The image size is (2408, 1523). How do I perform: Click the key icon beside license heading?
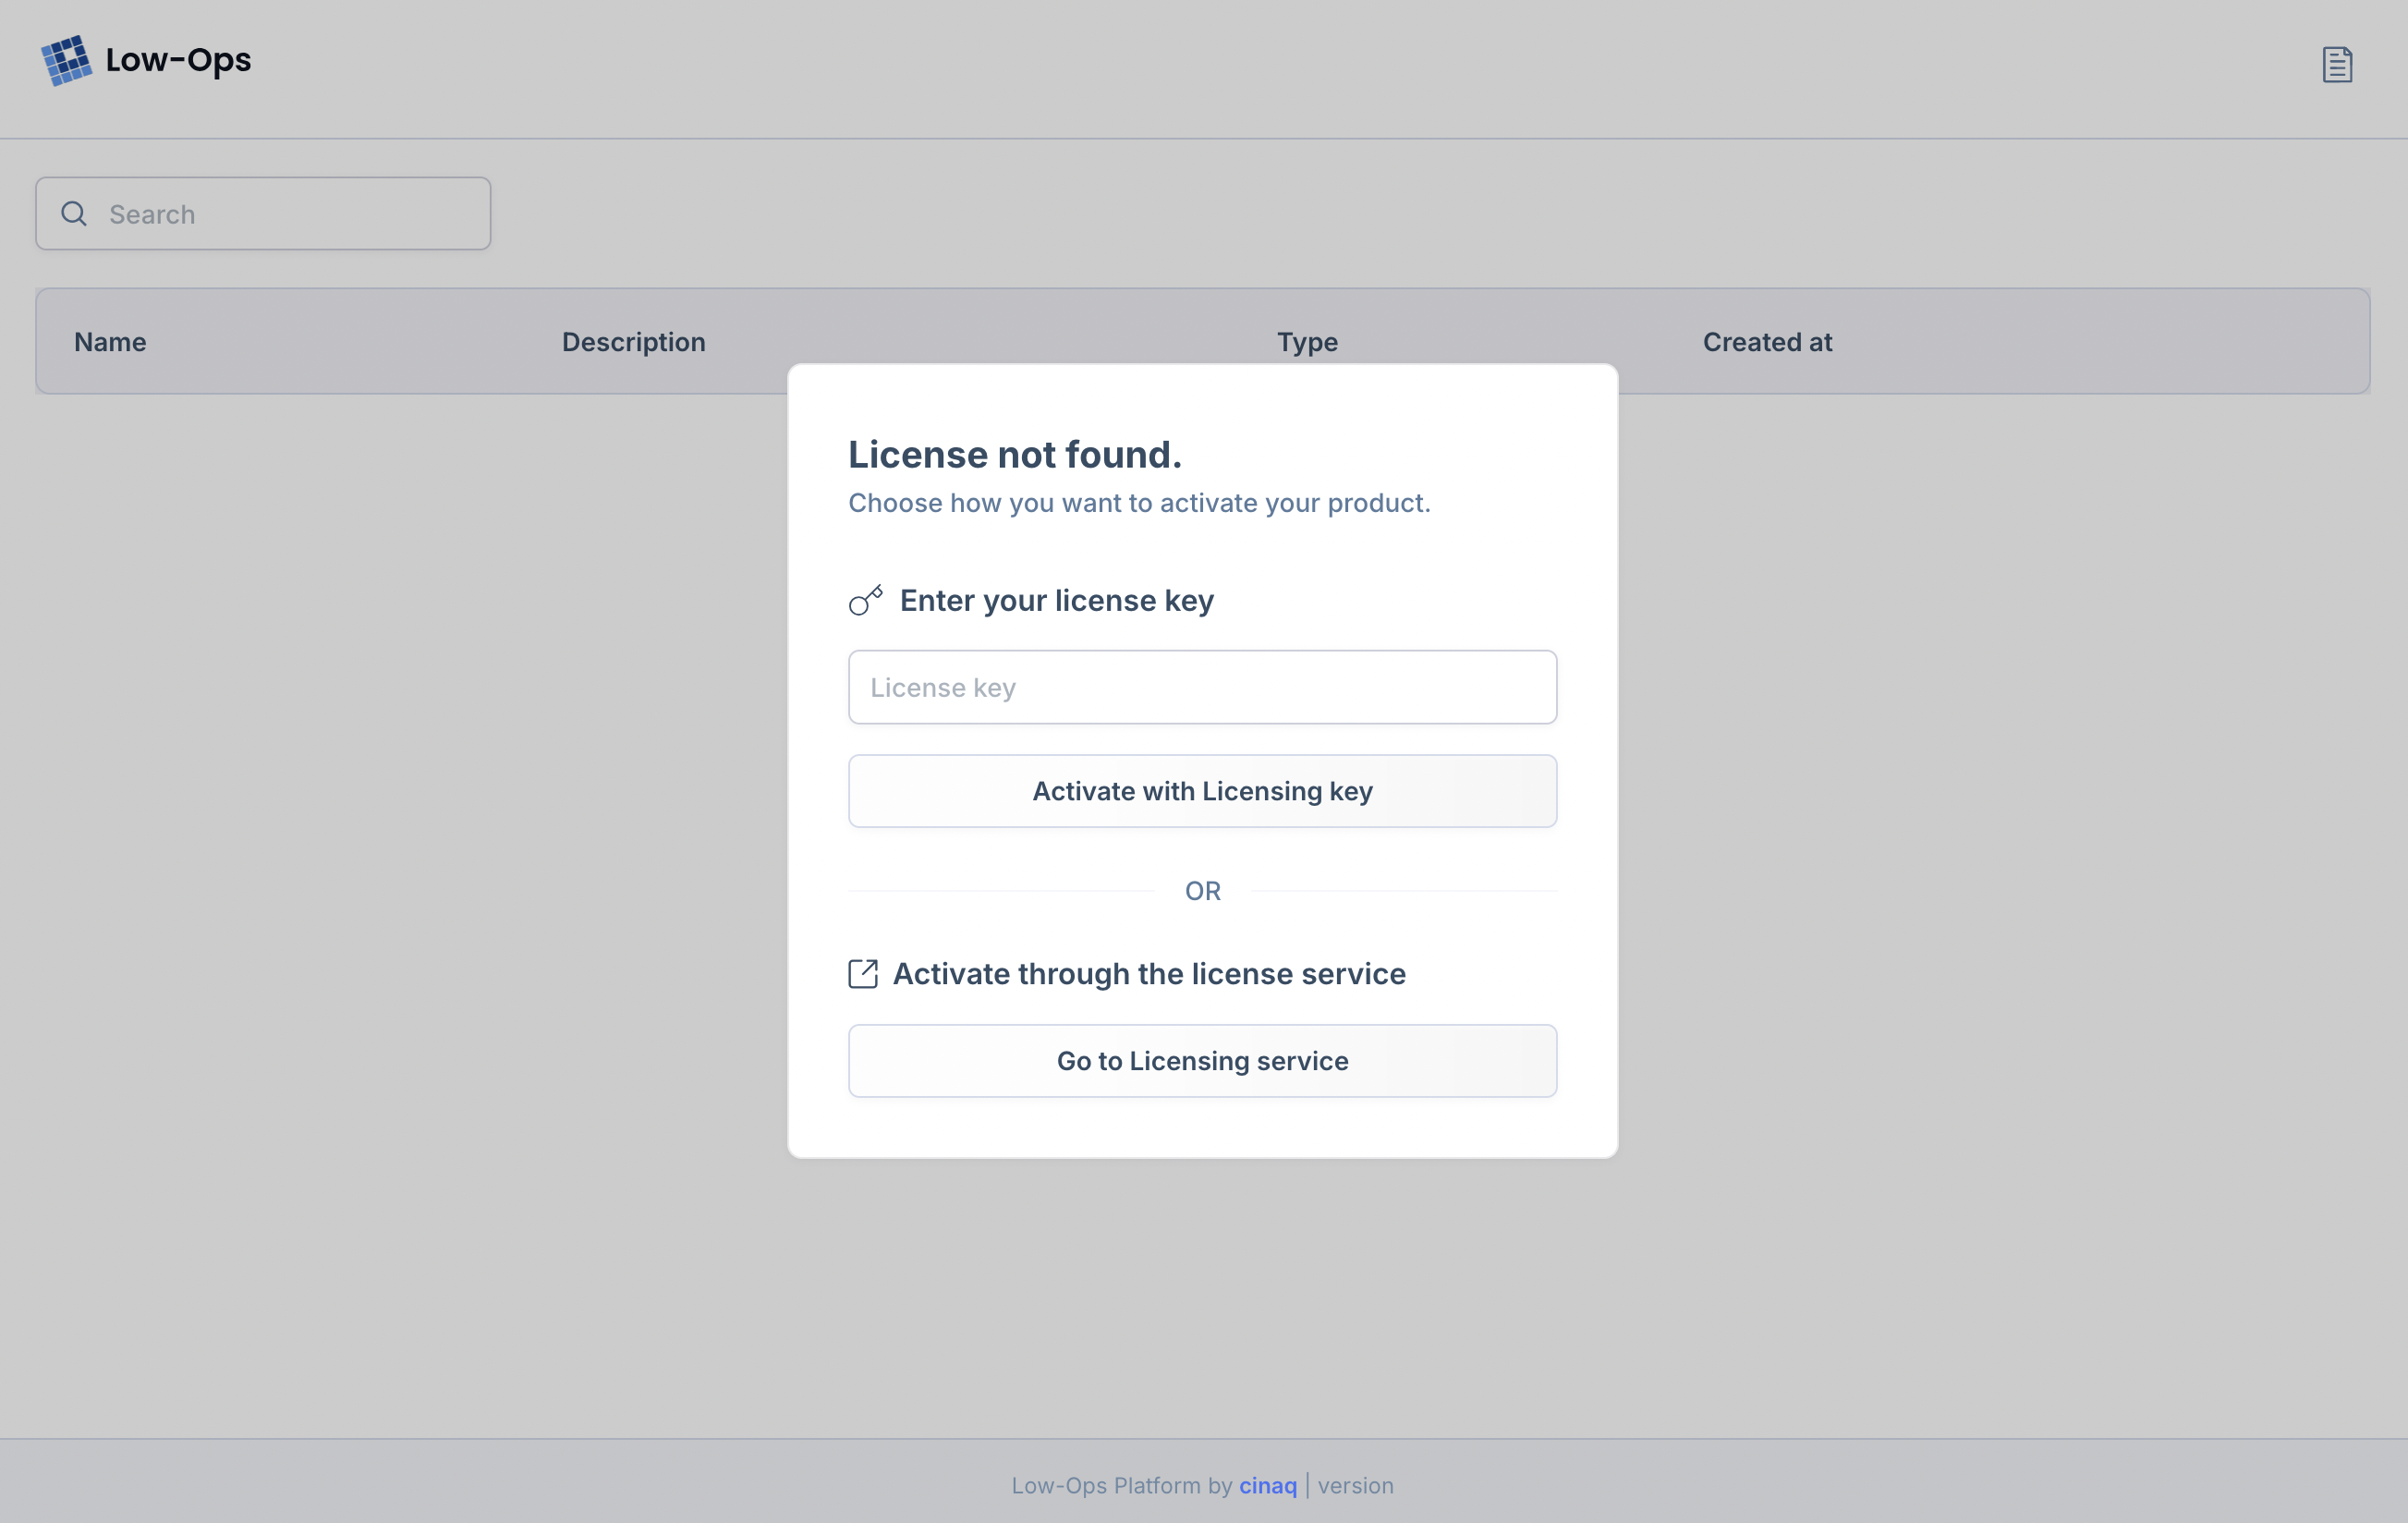click(x=866, y=600)
